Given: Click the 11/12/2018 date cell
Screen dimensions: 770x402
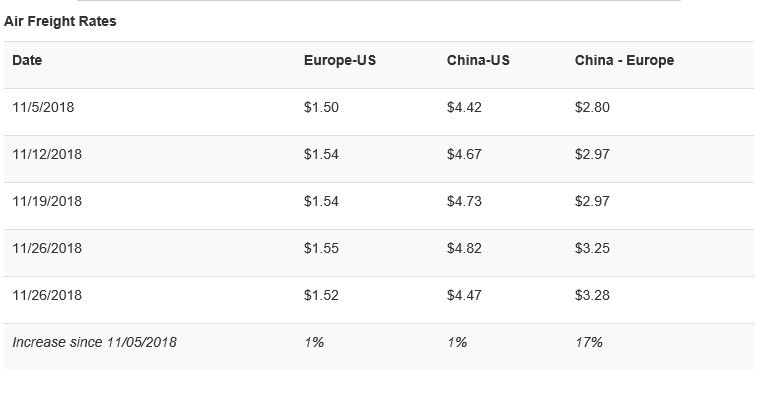Looking at the screenshot, I should click(x=47, y=154).
